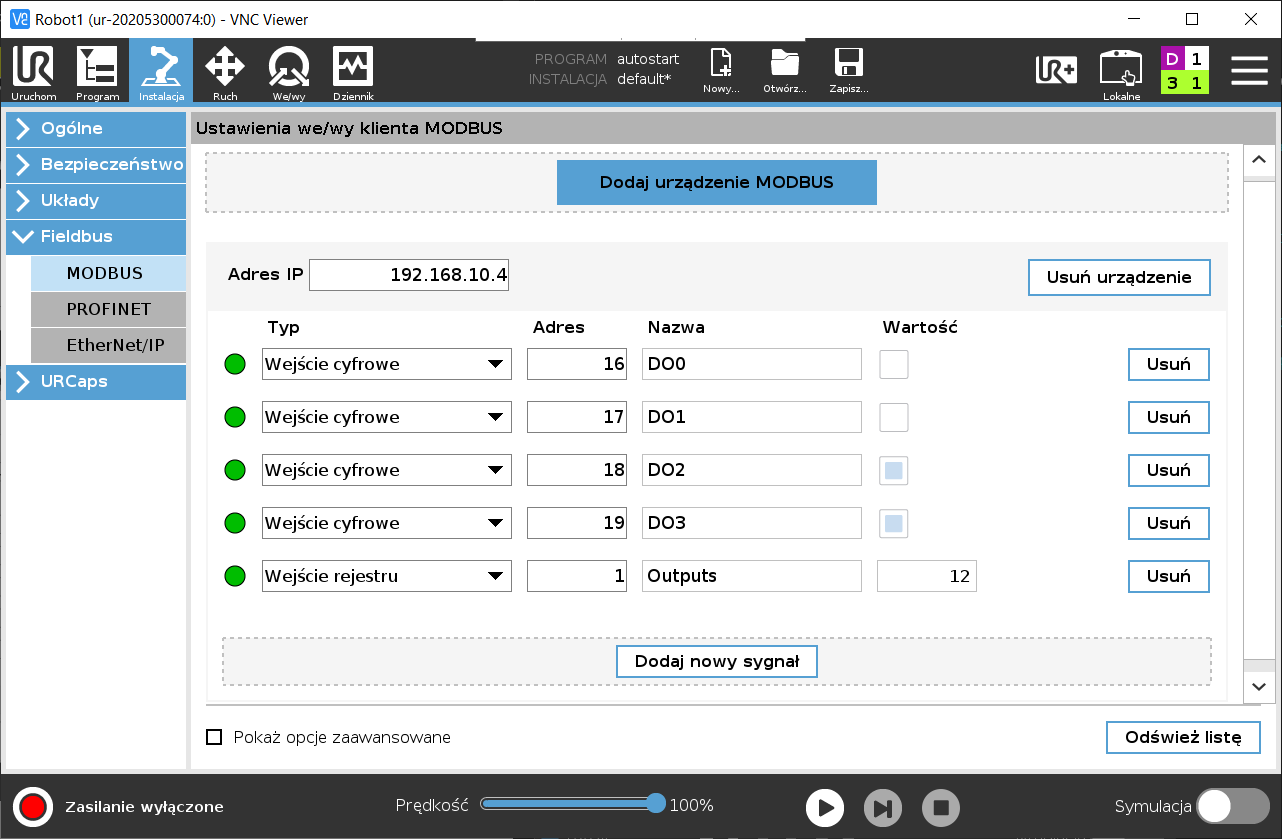Expand the Układy sidebar section
Image resolution: width=1282 pixels, height=839 pixels.
96,201
